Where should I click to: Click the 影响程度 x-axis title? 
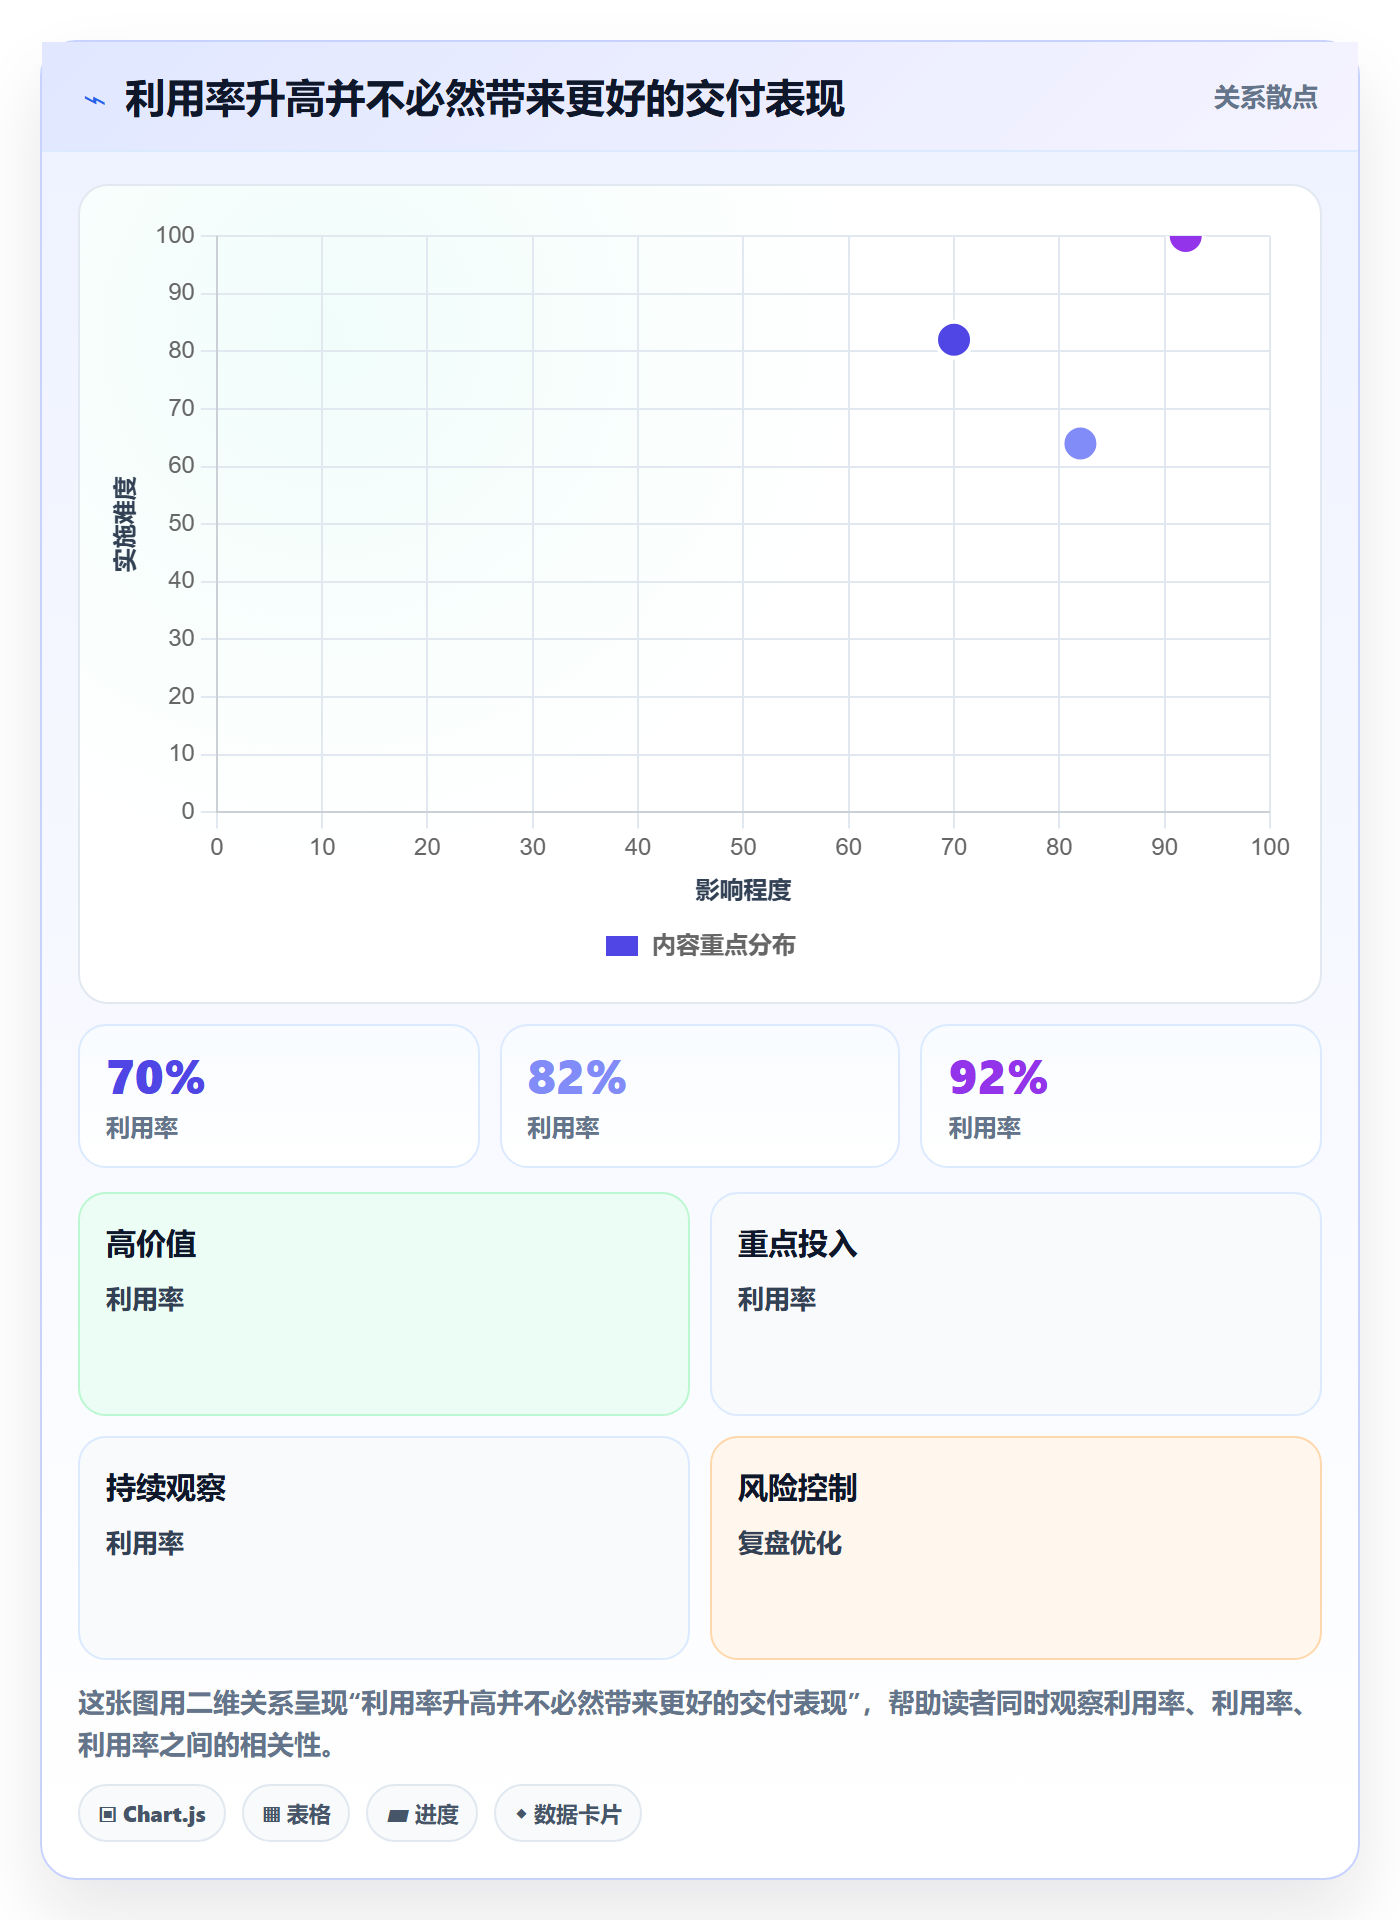[x=743, y=890]
